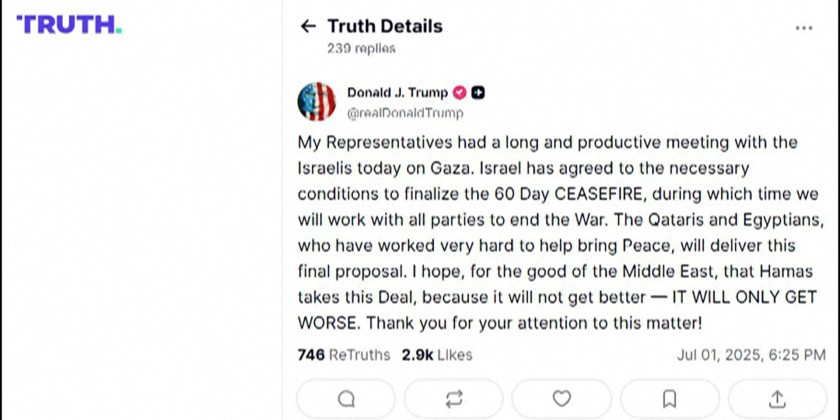Open the three-dot more options menu
The width and height of the screenshot is (840, 420).
[804, 28]
